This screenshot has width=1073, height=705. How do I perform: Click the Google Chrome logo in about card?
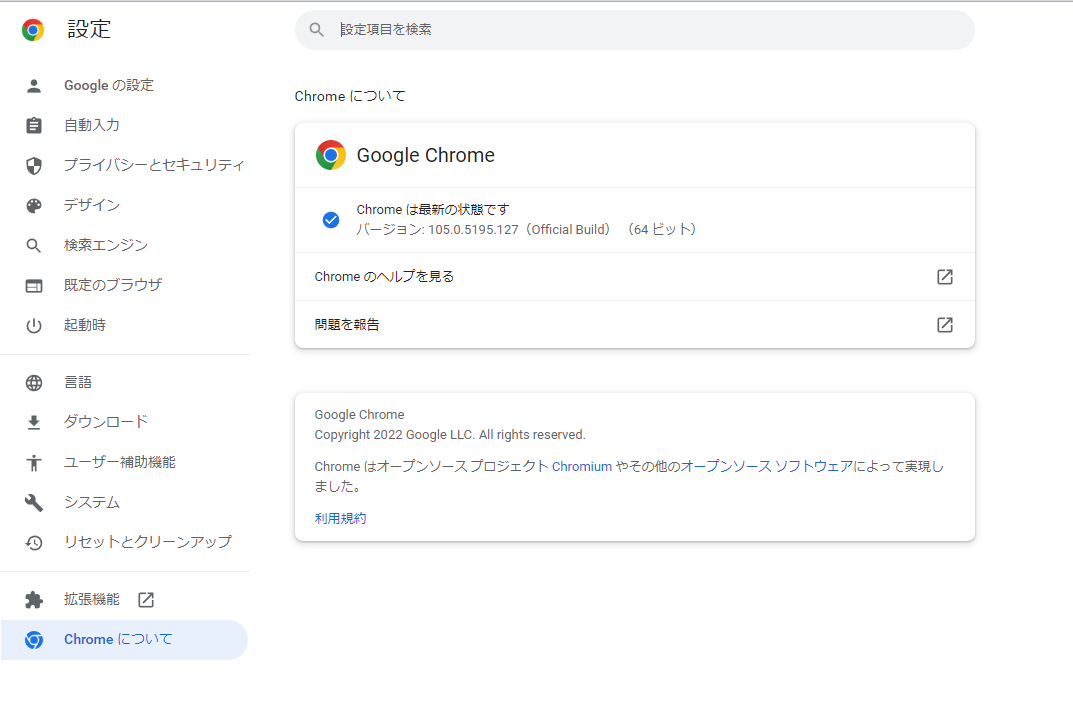(x=331, y=155)
